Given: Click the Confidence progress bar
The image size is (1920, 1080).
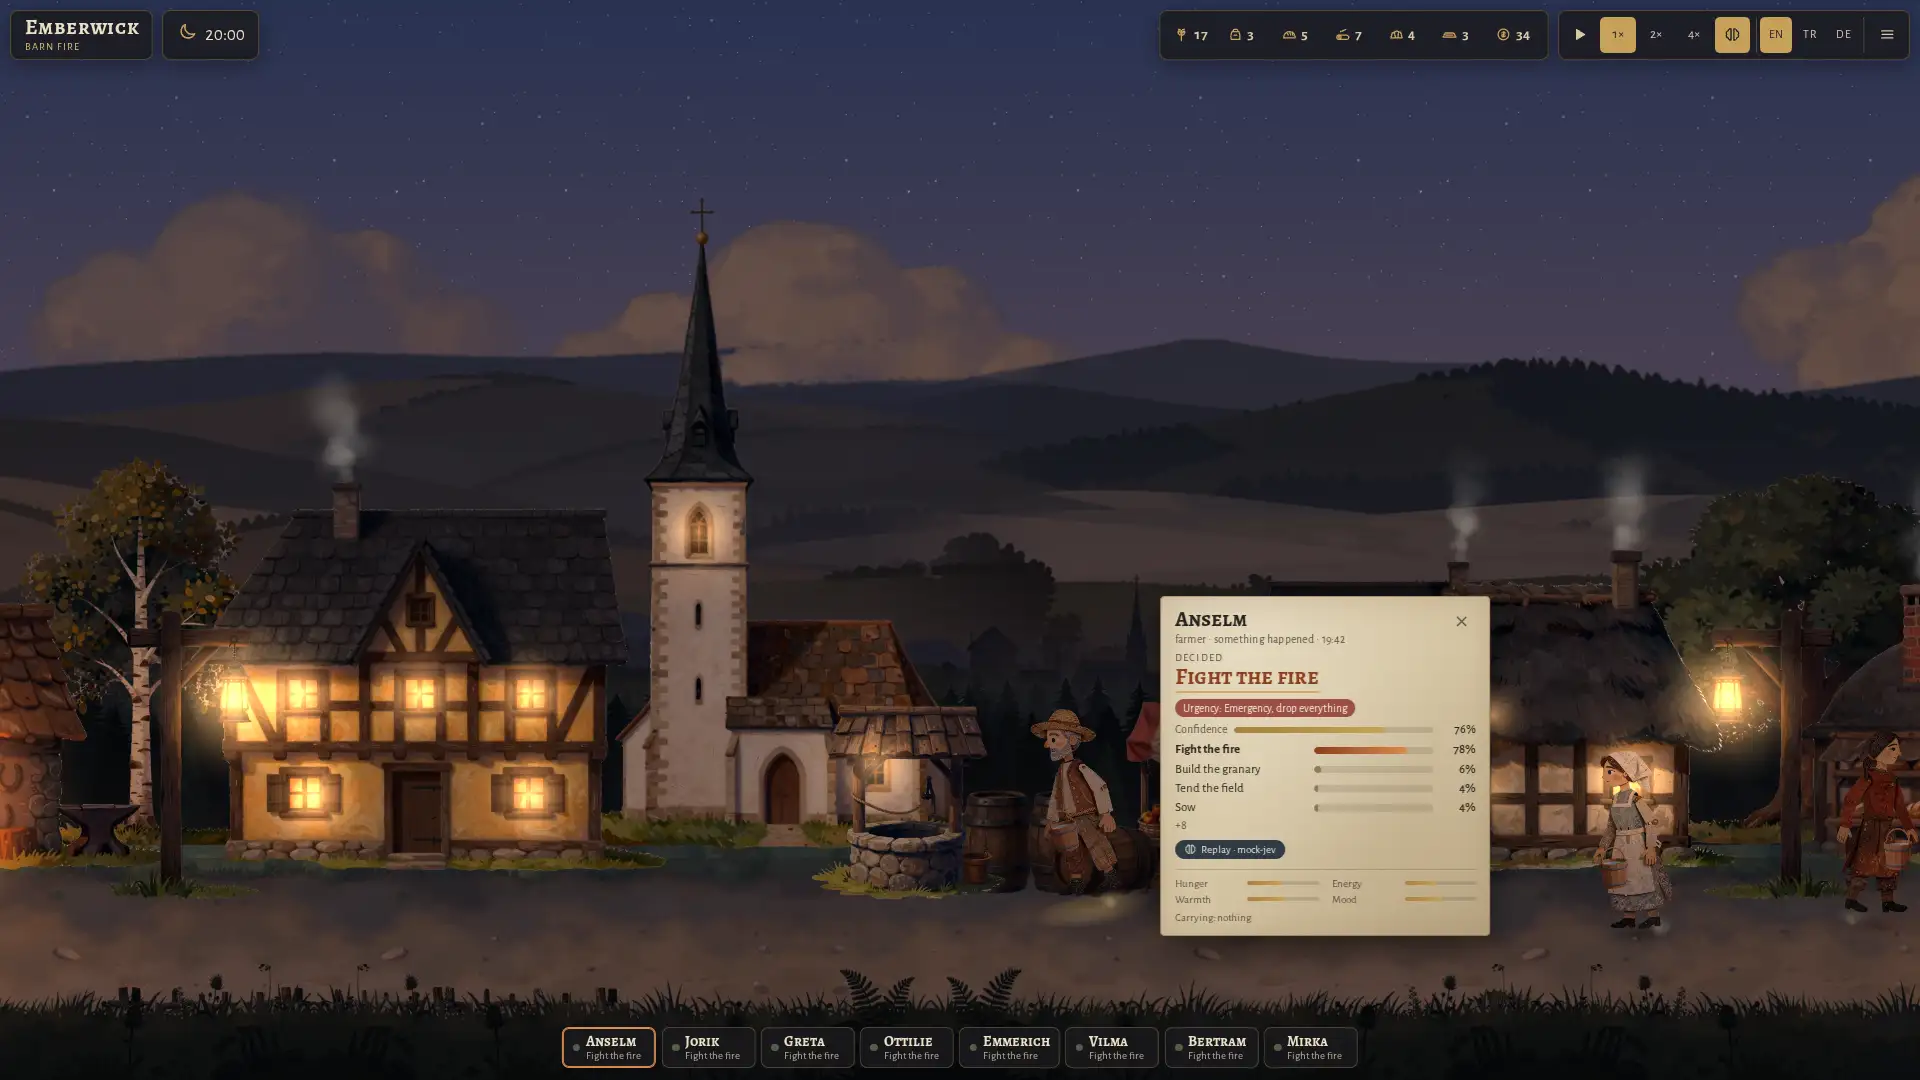Looking at the screenshot, I should (1333, 730).
